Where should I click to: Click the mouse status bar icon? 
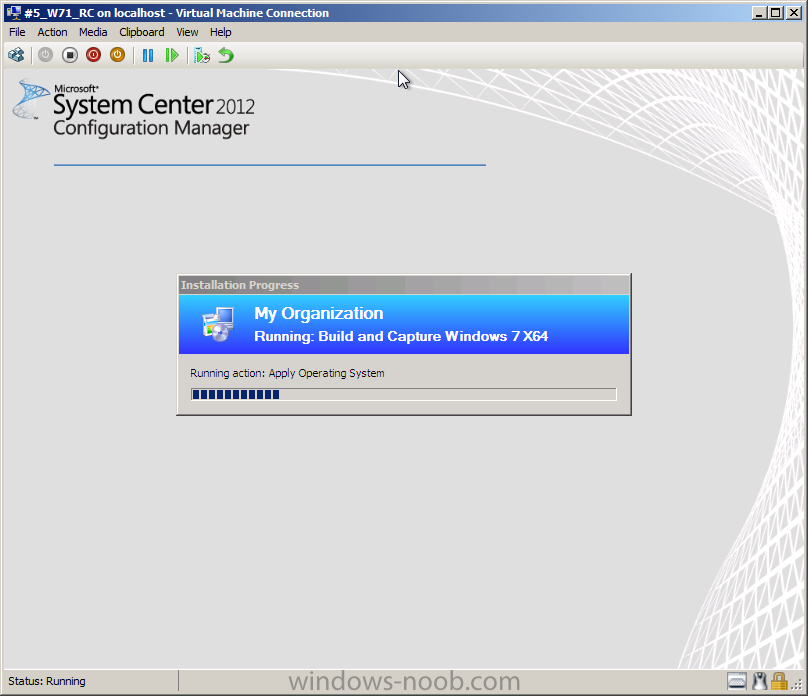[x=759, y=682]
